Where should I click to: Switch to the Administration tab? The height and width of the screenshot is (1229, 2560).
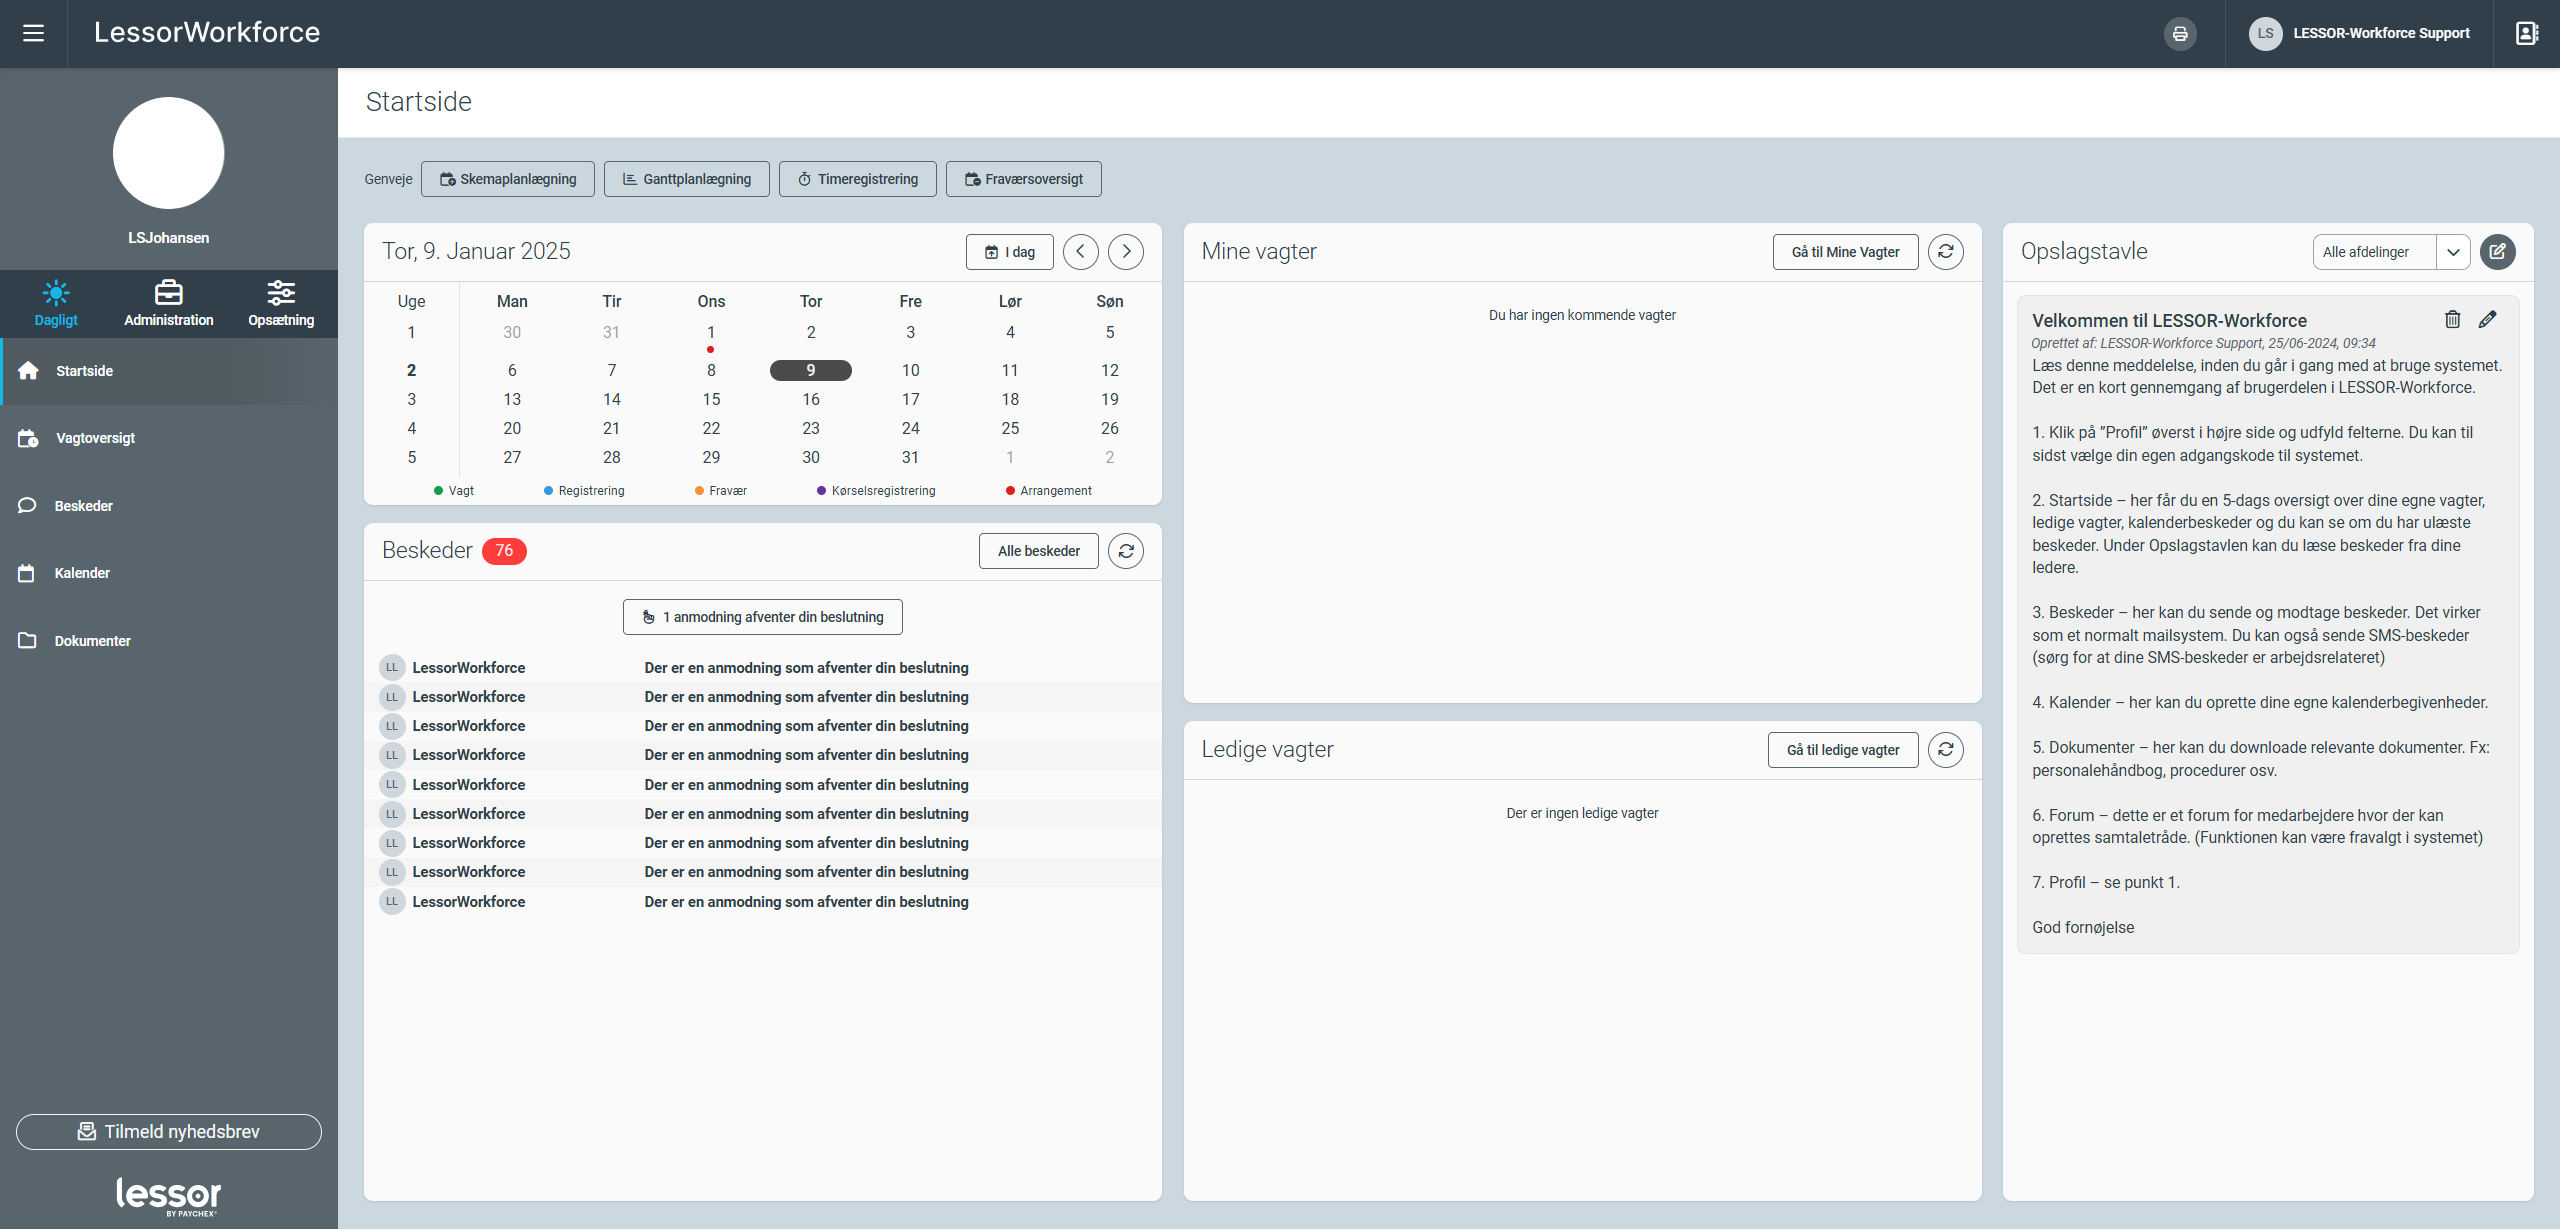tap(168, 304)
